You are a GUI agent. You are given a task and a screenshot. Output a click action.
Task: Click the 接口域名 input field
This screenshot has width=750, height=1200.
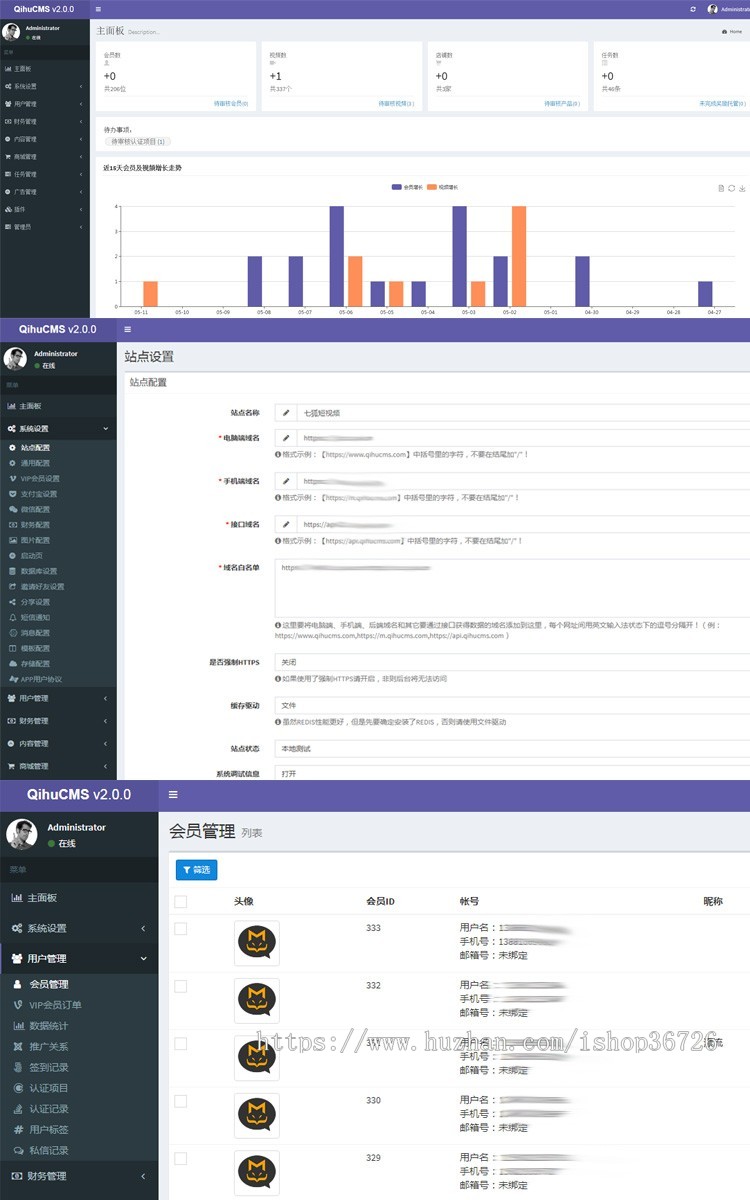523,524
